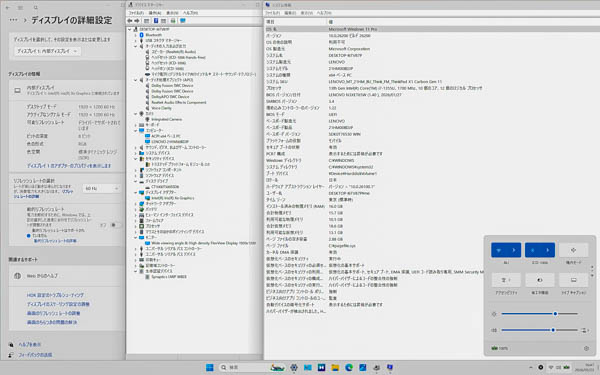The image size is (600, 375).
Task: Select sound output icon beside volume slider
Action: [x=584, y=330]
